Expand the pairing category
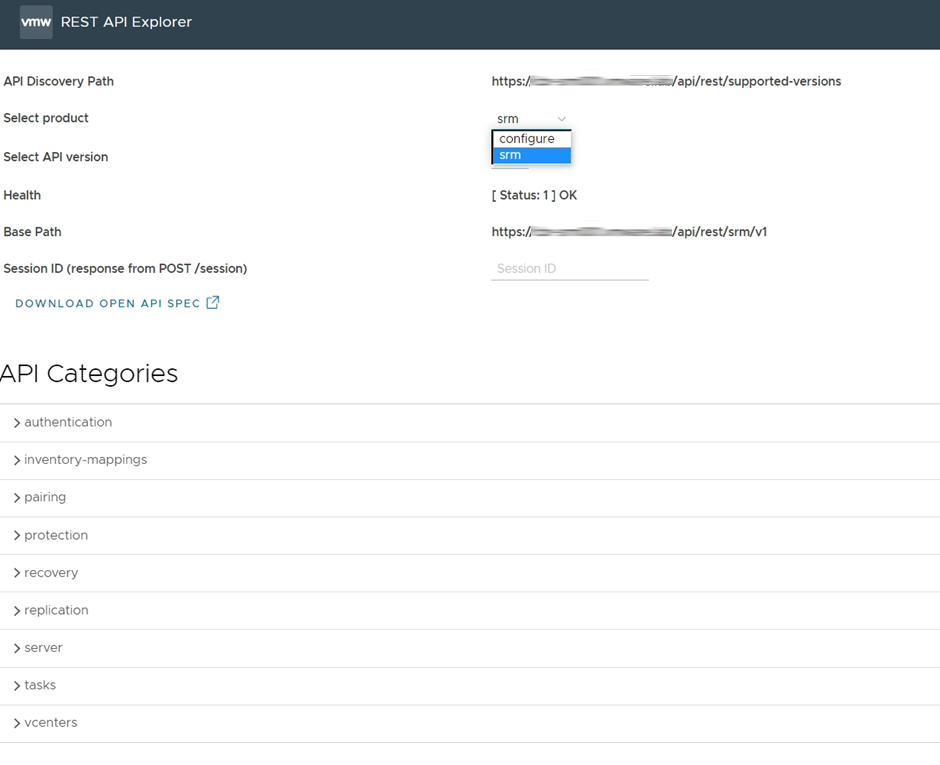Viewport: 940px width, 765px height. click(x=470, y=498)
